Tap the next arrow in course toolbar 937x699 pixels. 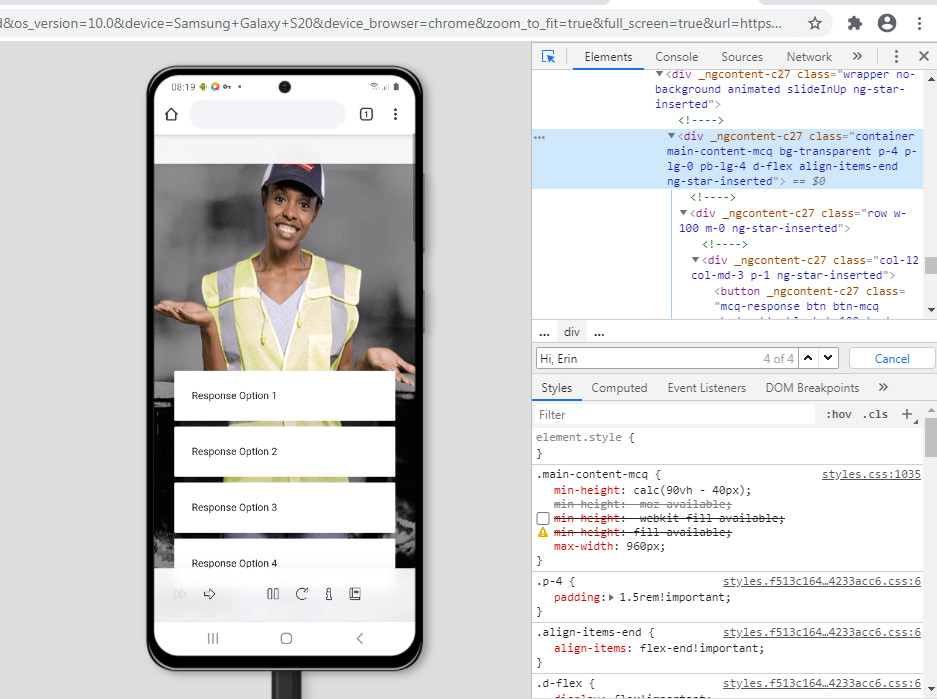pyautogui.click(x=209, y=594)
